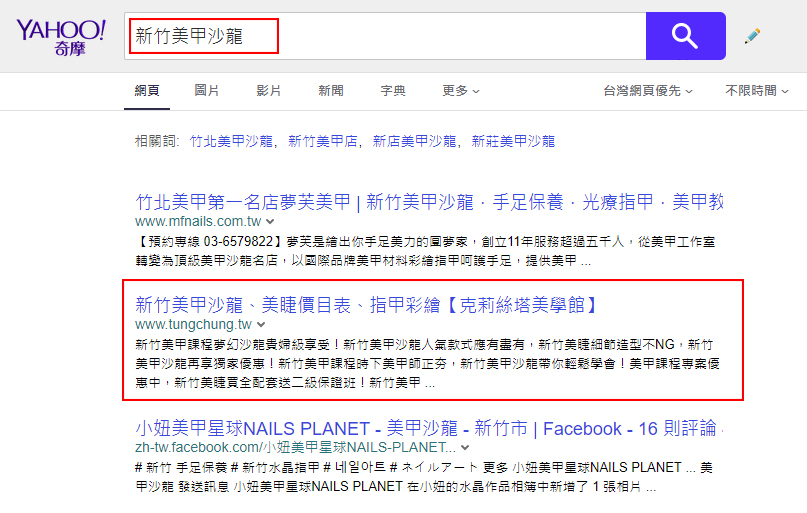The width and height of the screenshot is (807, 513).
Task: Open result 克莉絲塔美學館 title link
Action: click(366, 305)
